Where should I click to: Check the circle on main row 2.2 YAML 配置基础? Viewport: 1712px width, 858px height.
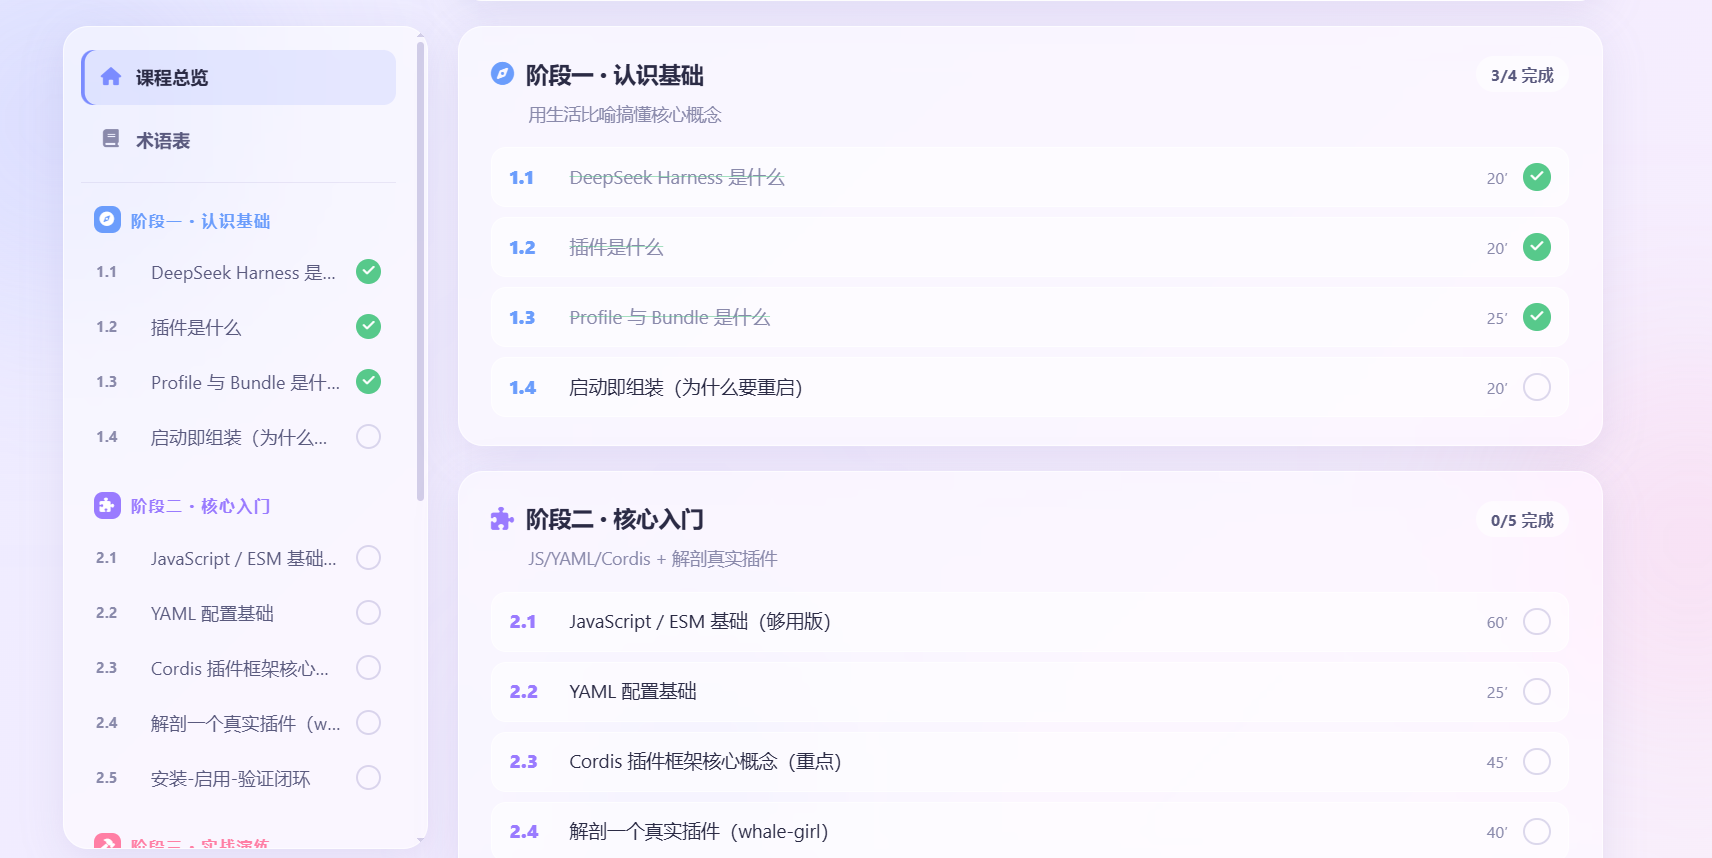point(1537,691)
